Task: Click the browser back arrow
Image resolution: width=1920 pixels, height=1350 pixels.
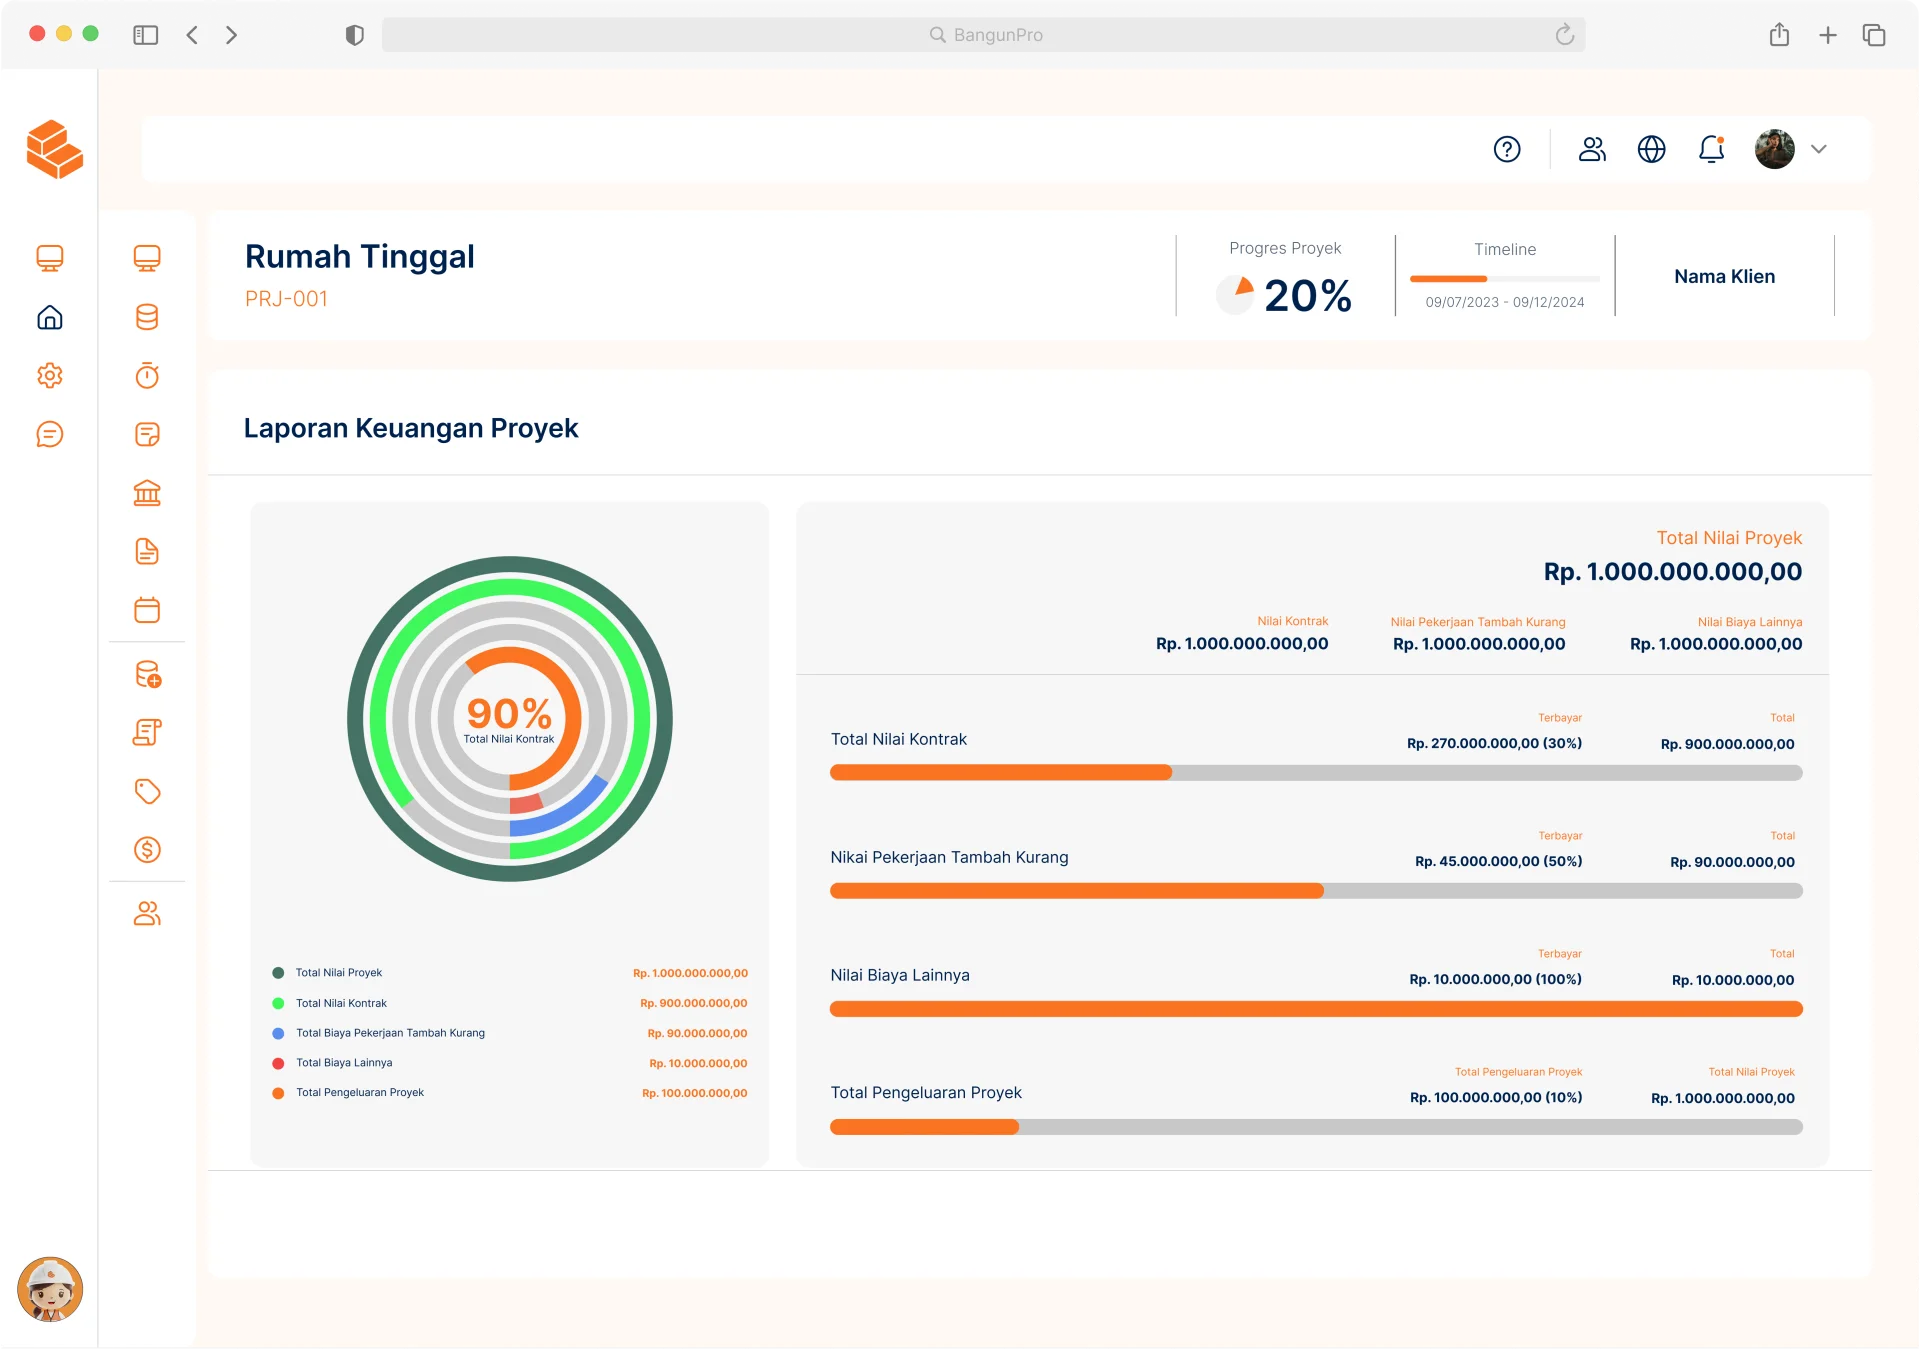Action: (x=192, y=35)
